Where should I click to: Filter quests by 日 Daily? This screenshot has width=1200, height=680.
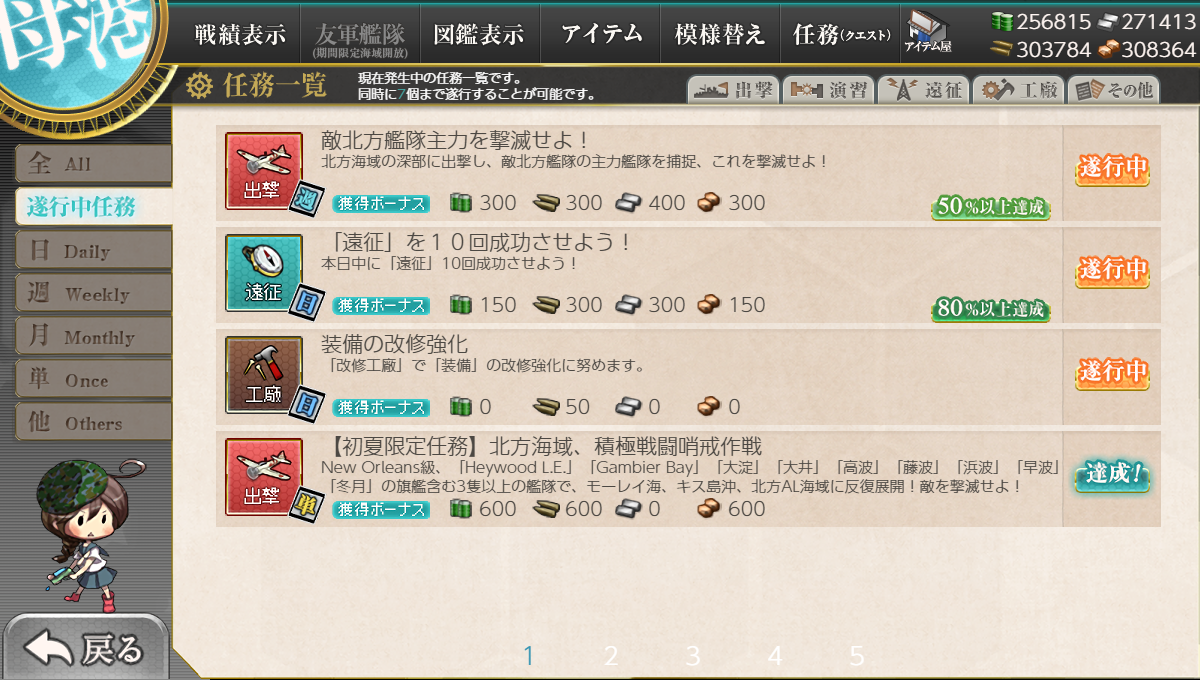click(93, 250)
